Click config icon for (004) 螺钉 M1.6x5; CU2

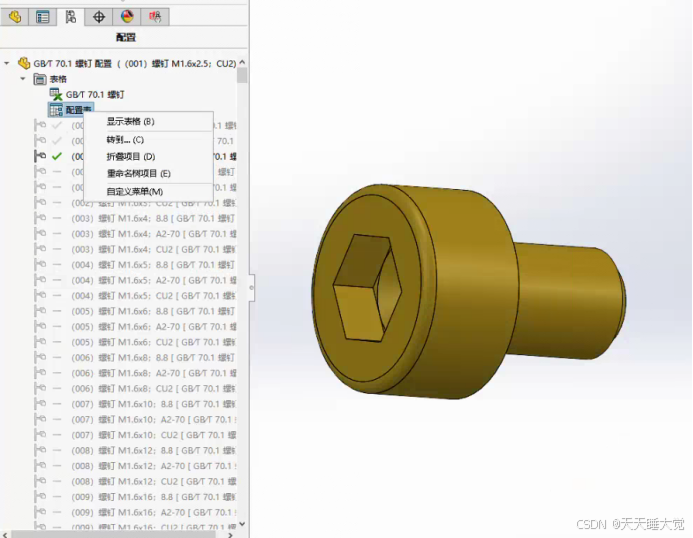(40, 296)
